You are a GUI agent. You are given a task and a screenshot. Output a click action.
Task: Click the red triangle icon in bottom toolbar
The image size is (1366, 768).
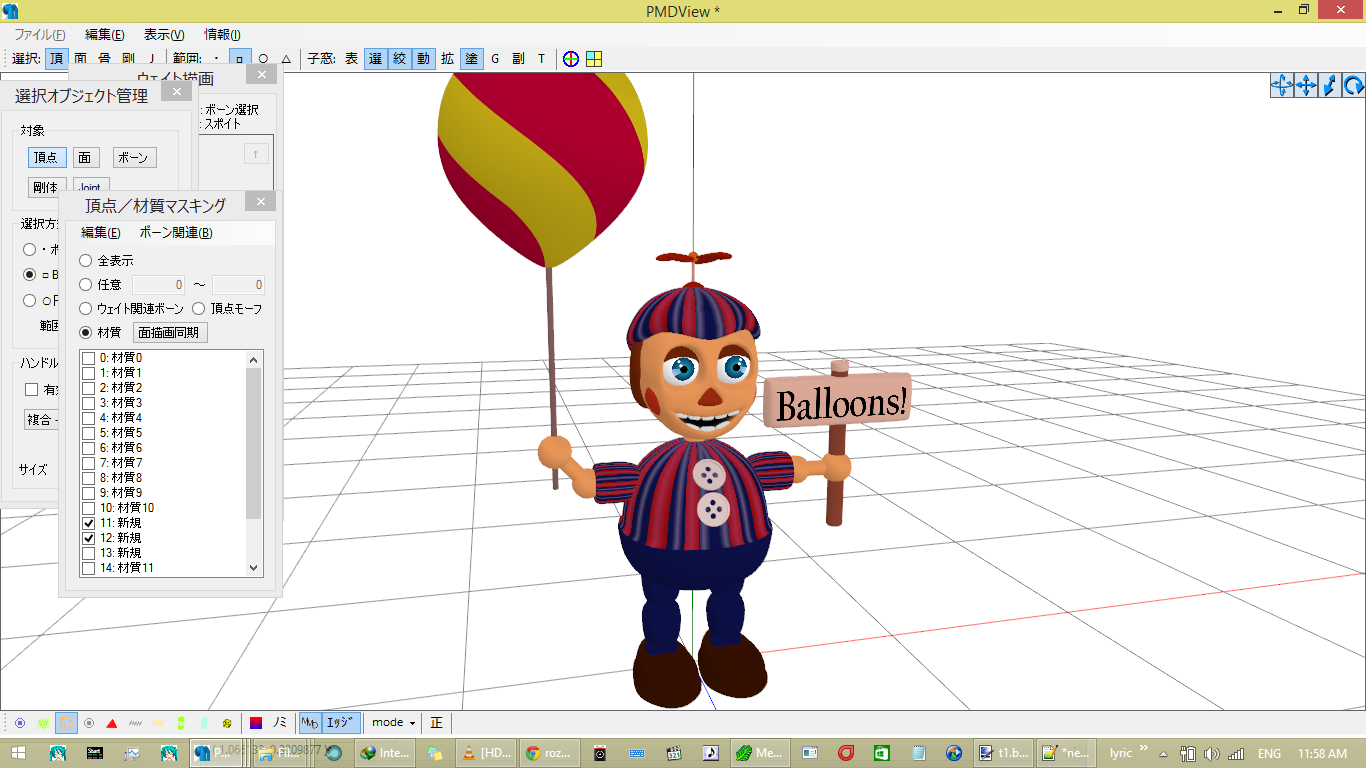pyautogui.click(x=112, y=722)
